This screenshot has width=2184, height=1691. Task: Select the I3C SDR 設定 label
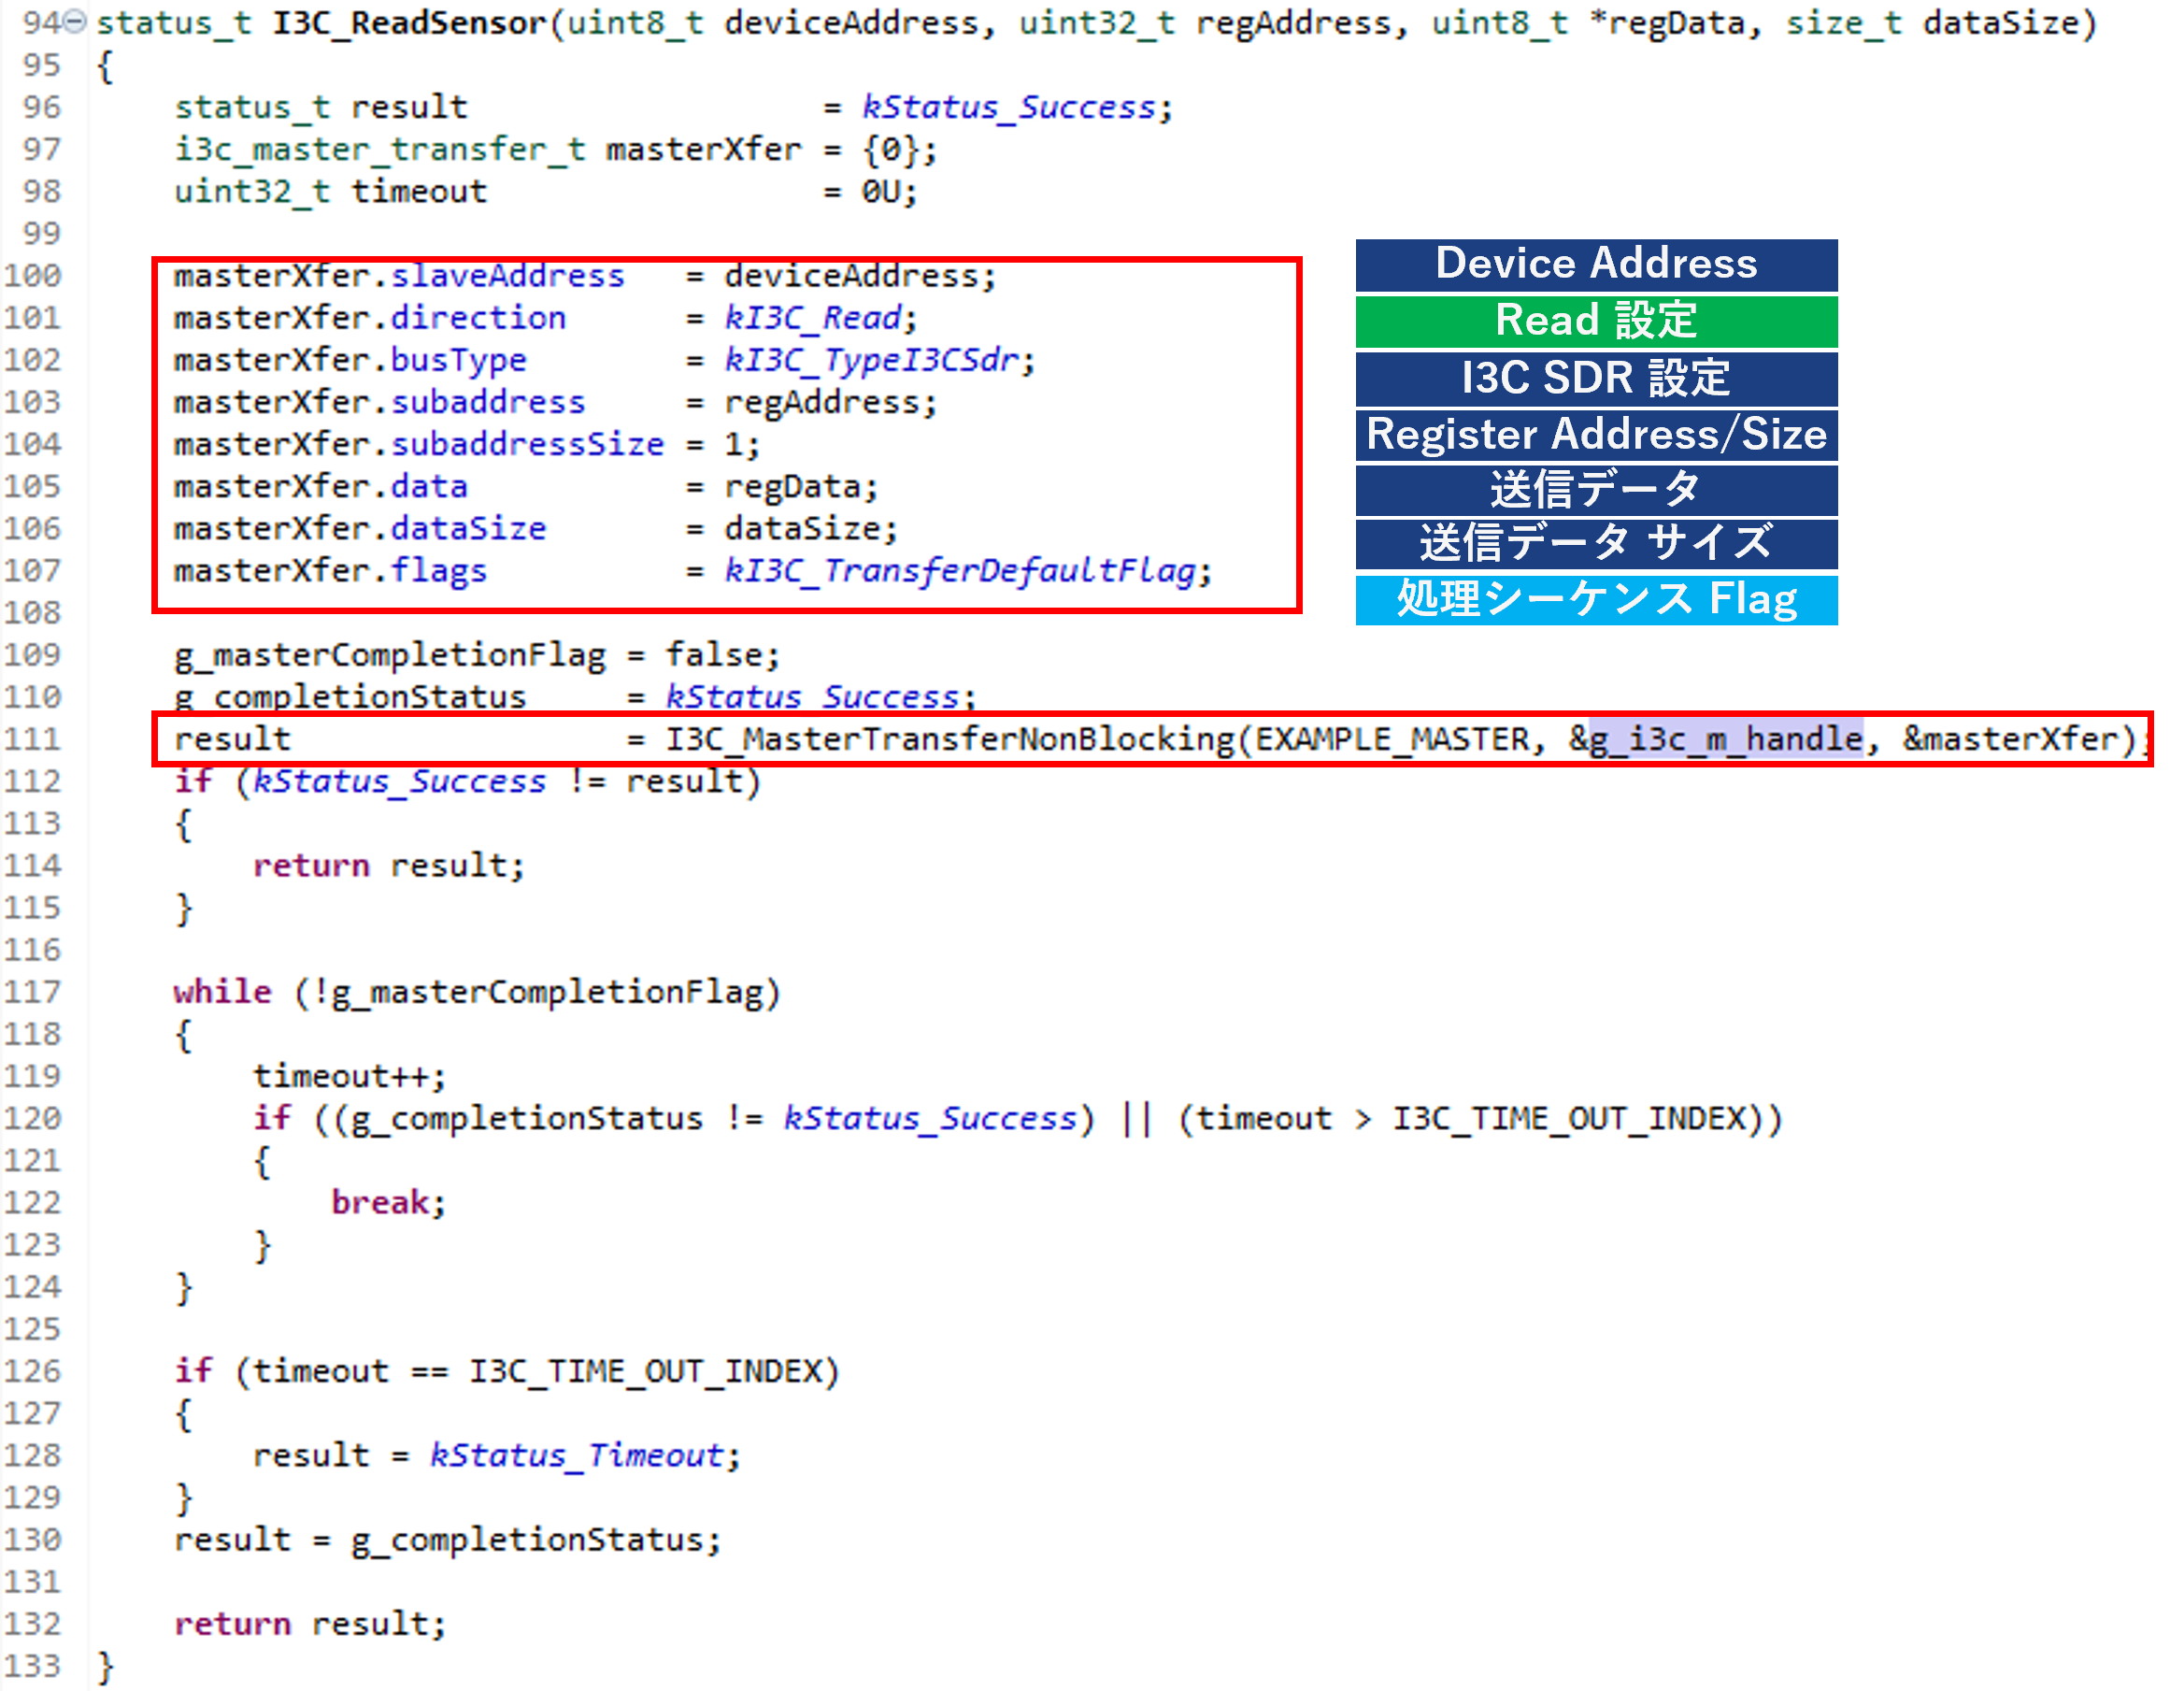point(1595,378)
